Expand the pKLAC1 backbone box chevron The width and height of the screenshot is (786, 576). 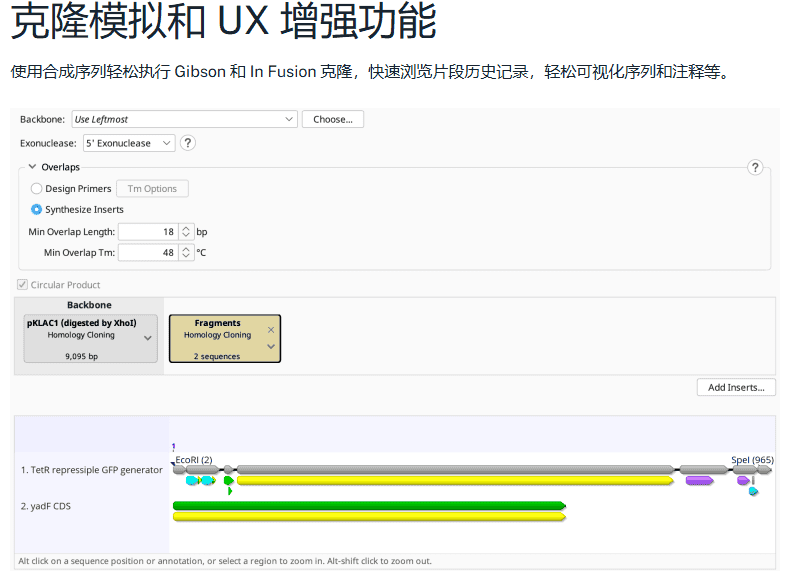click(x=148, y=338)
